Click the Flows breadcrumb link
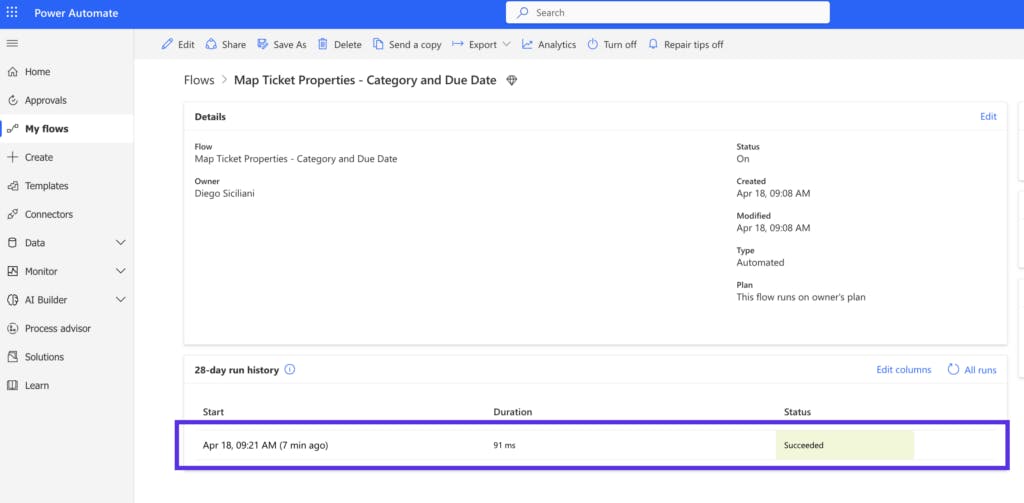Image resolution: width=1024 pixels, height=503 pixels. (x=199, y=80)
